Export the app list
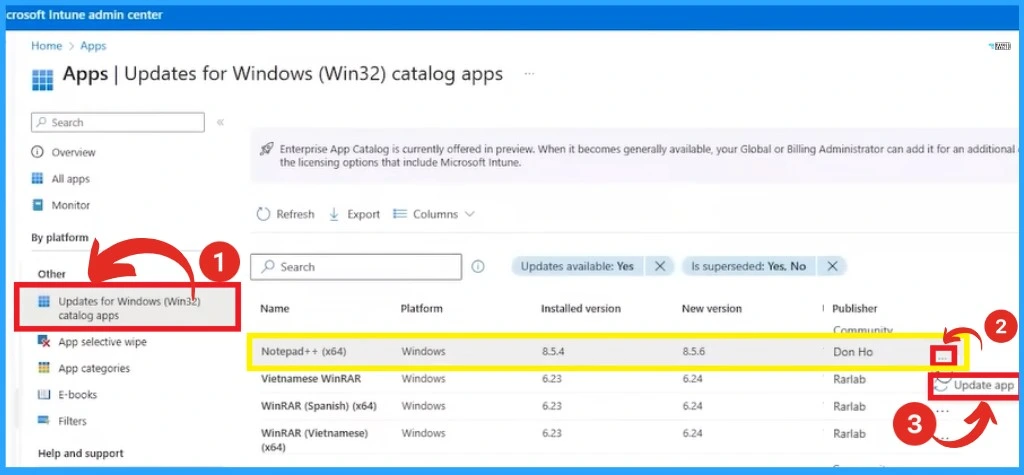The height and width of the screenshot is (475, 1024). tap(354, 214)
